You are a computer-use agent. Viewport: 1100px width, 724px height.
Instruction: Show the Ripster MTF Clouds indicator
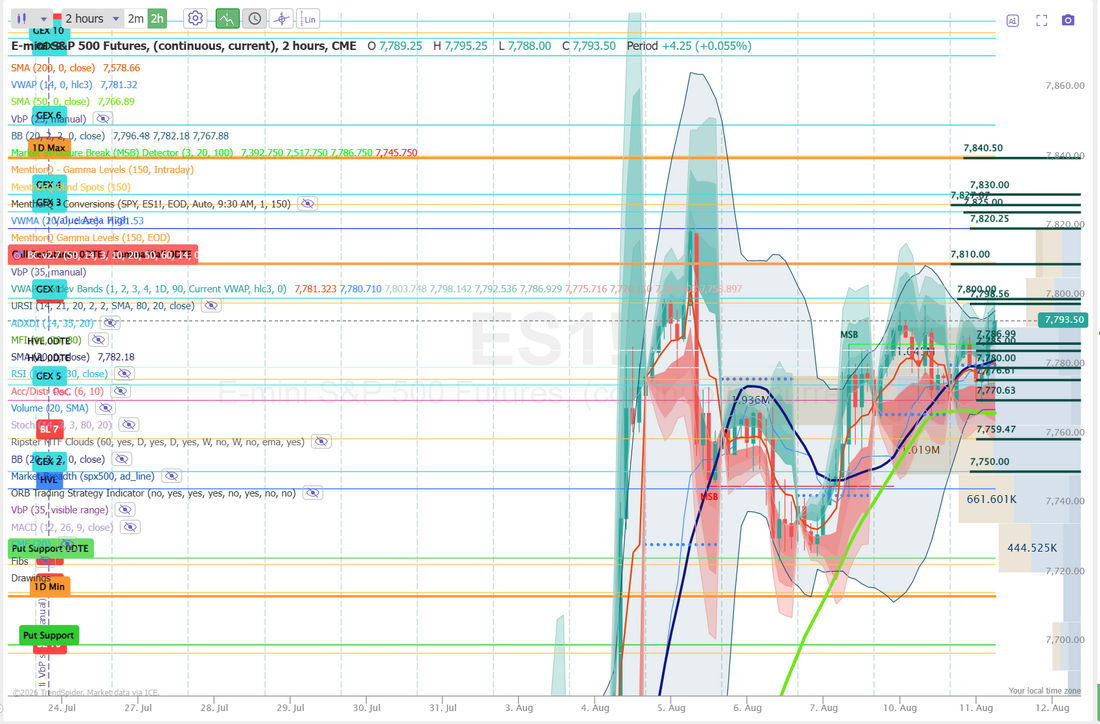pos(321,441)
